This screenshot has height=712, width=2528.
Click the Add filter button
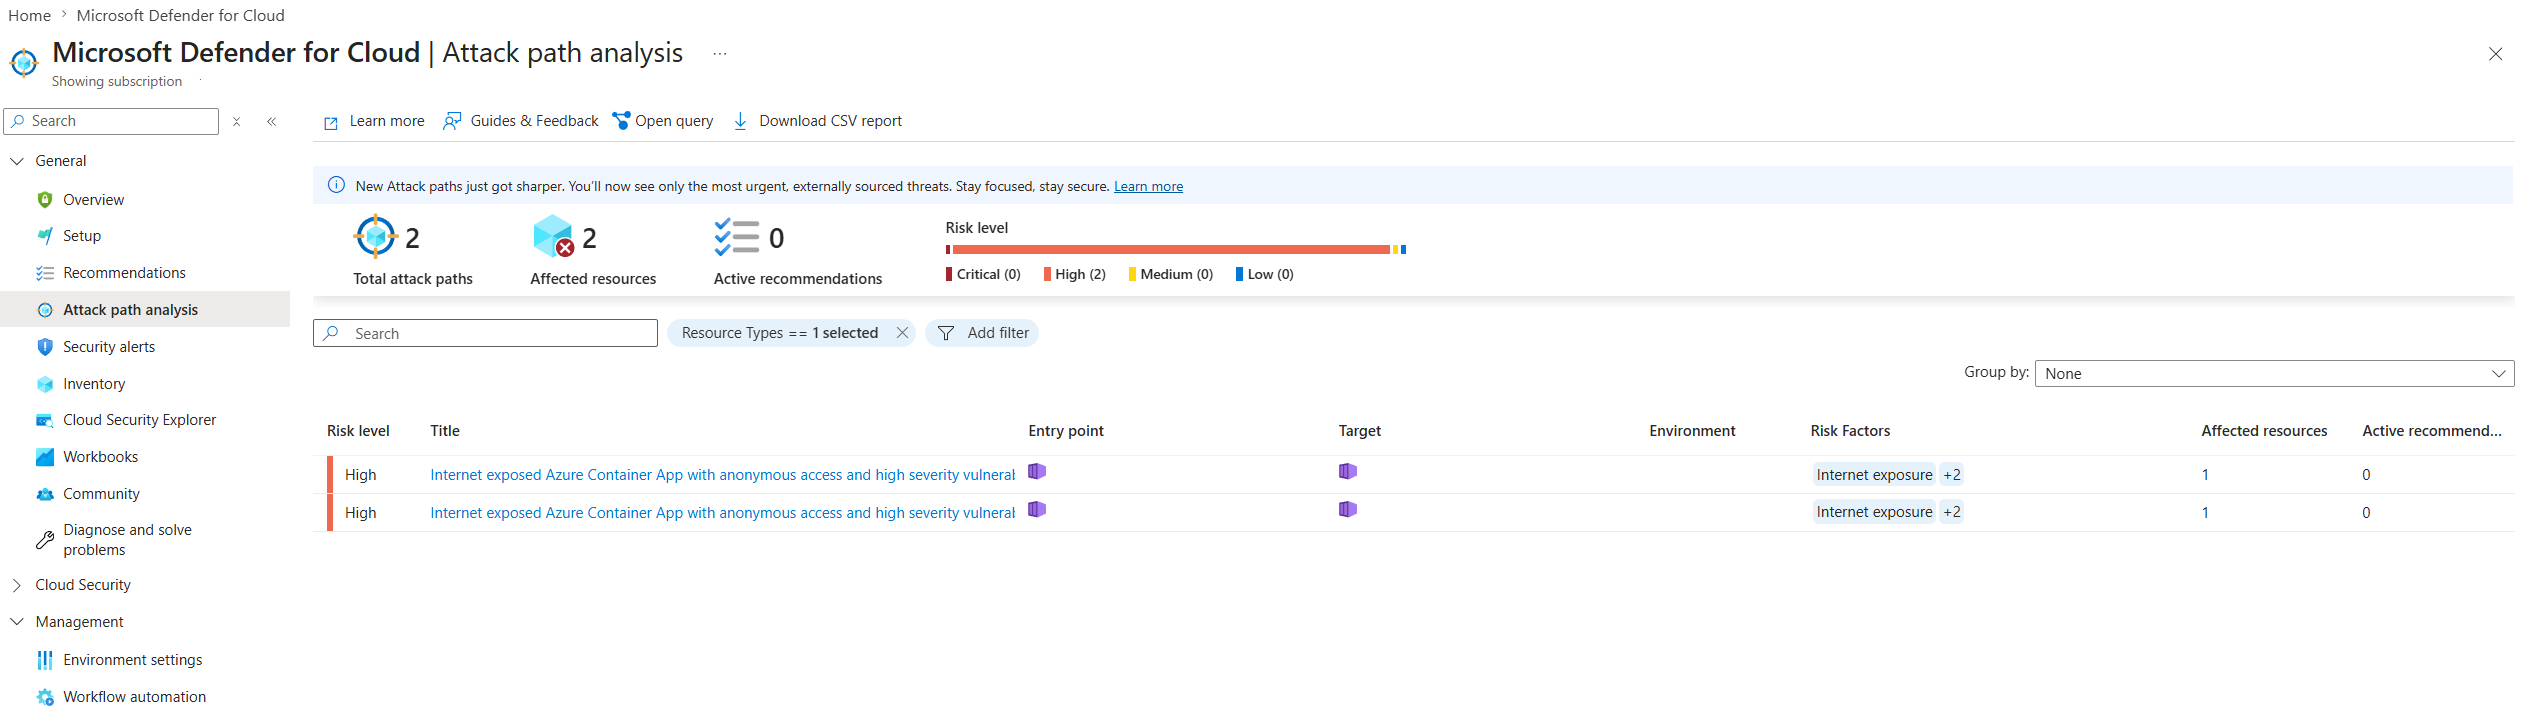click(x=983, y=333)
